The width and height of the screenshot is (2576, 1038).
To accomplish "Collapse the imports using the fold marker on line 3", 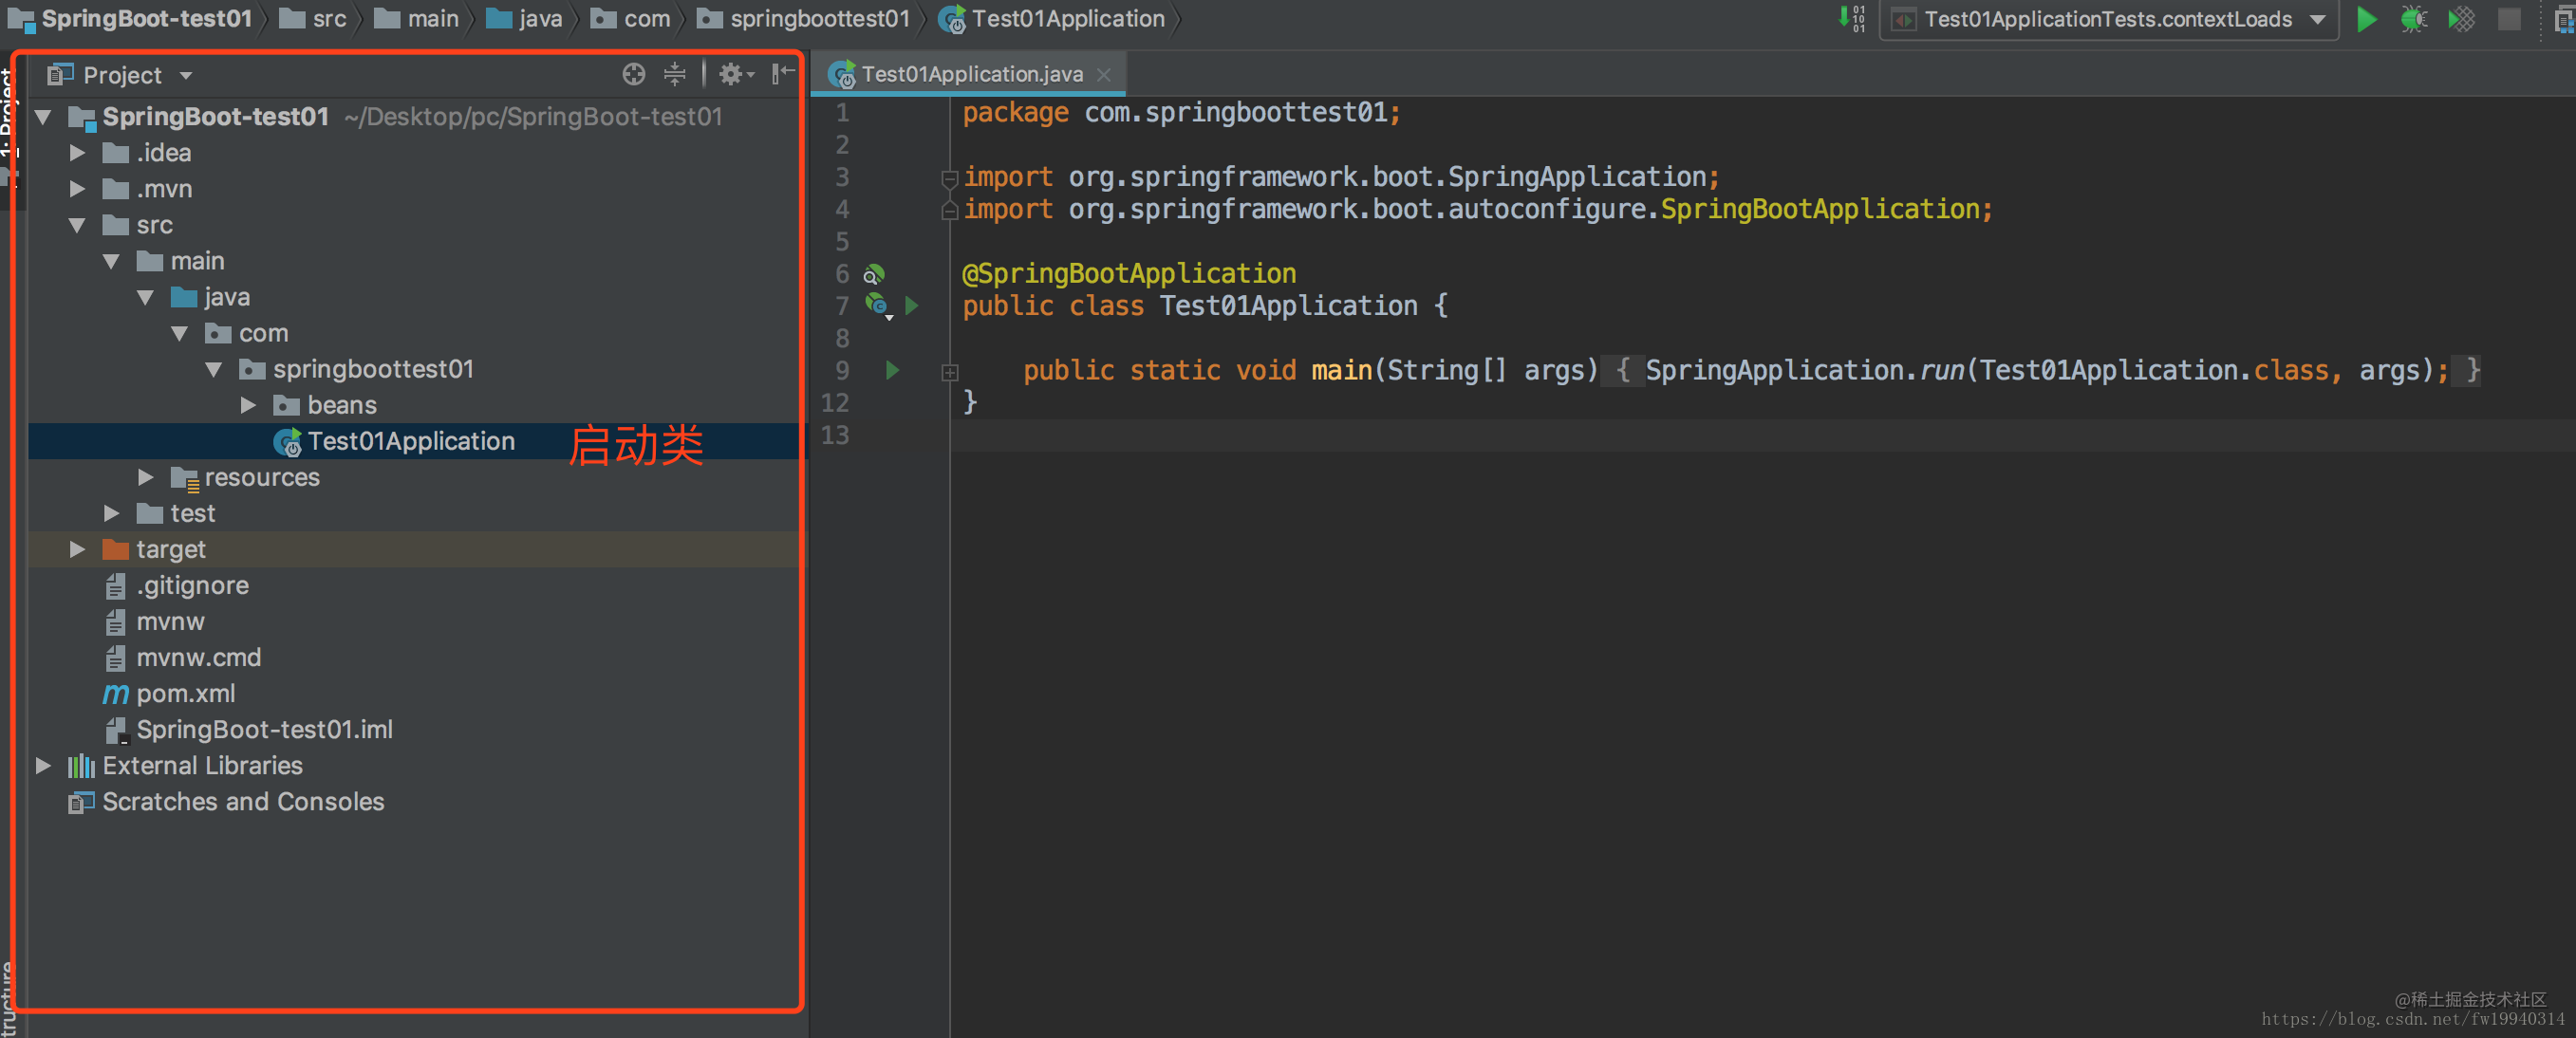I will coord(949,177).
